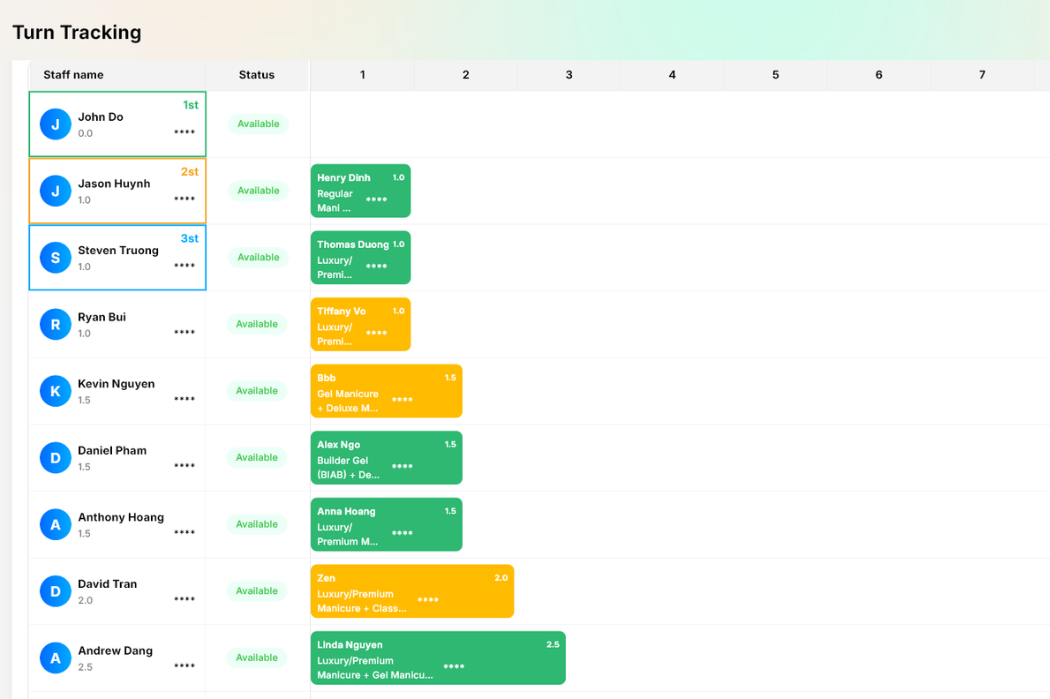This screenshot has height=699, width=1050.
Task: Click Steven Truong's S avatar
Action: click(x=56, y=258)
